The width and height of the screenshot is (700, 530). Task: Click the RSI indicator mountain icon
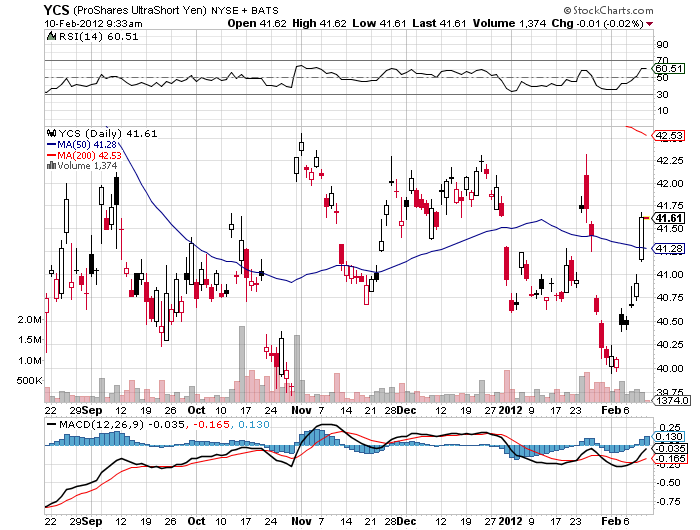(x=51, y=36)
